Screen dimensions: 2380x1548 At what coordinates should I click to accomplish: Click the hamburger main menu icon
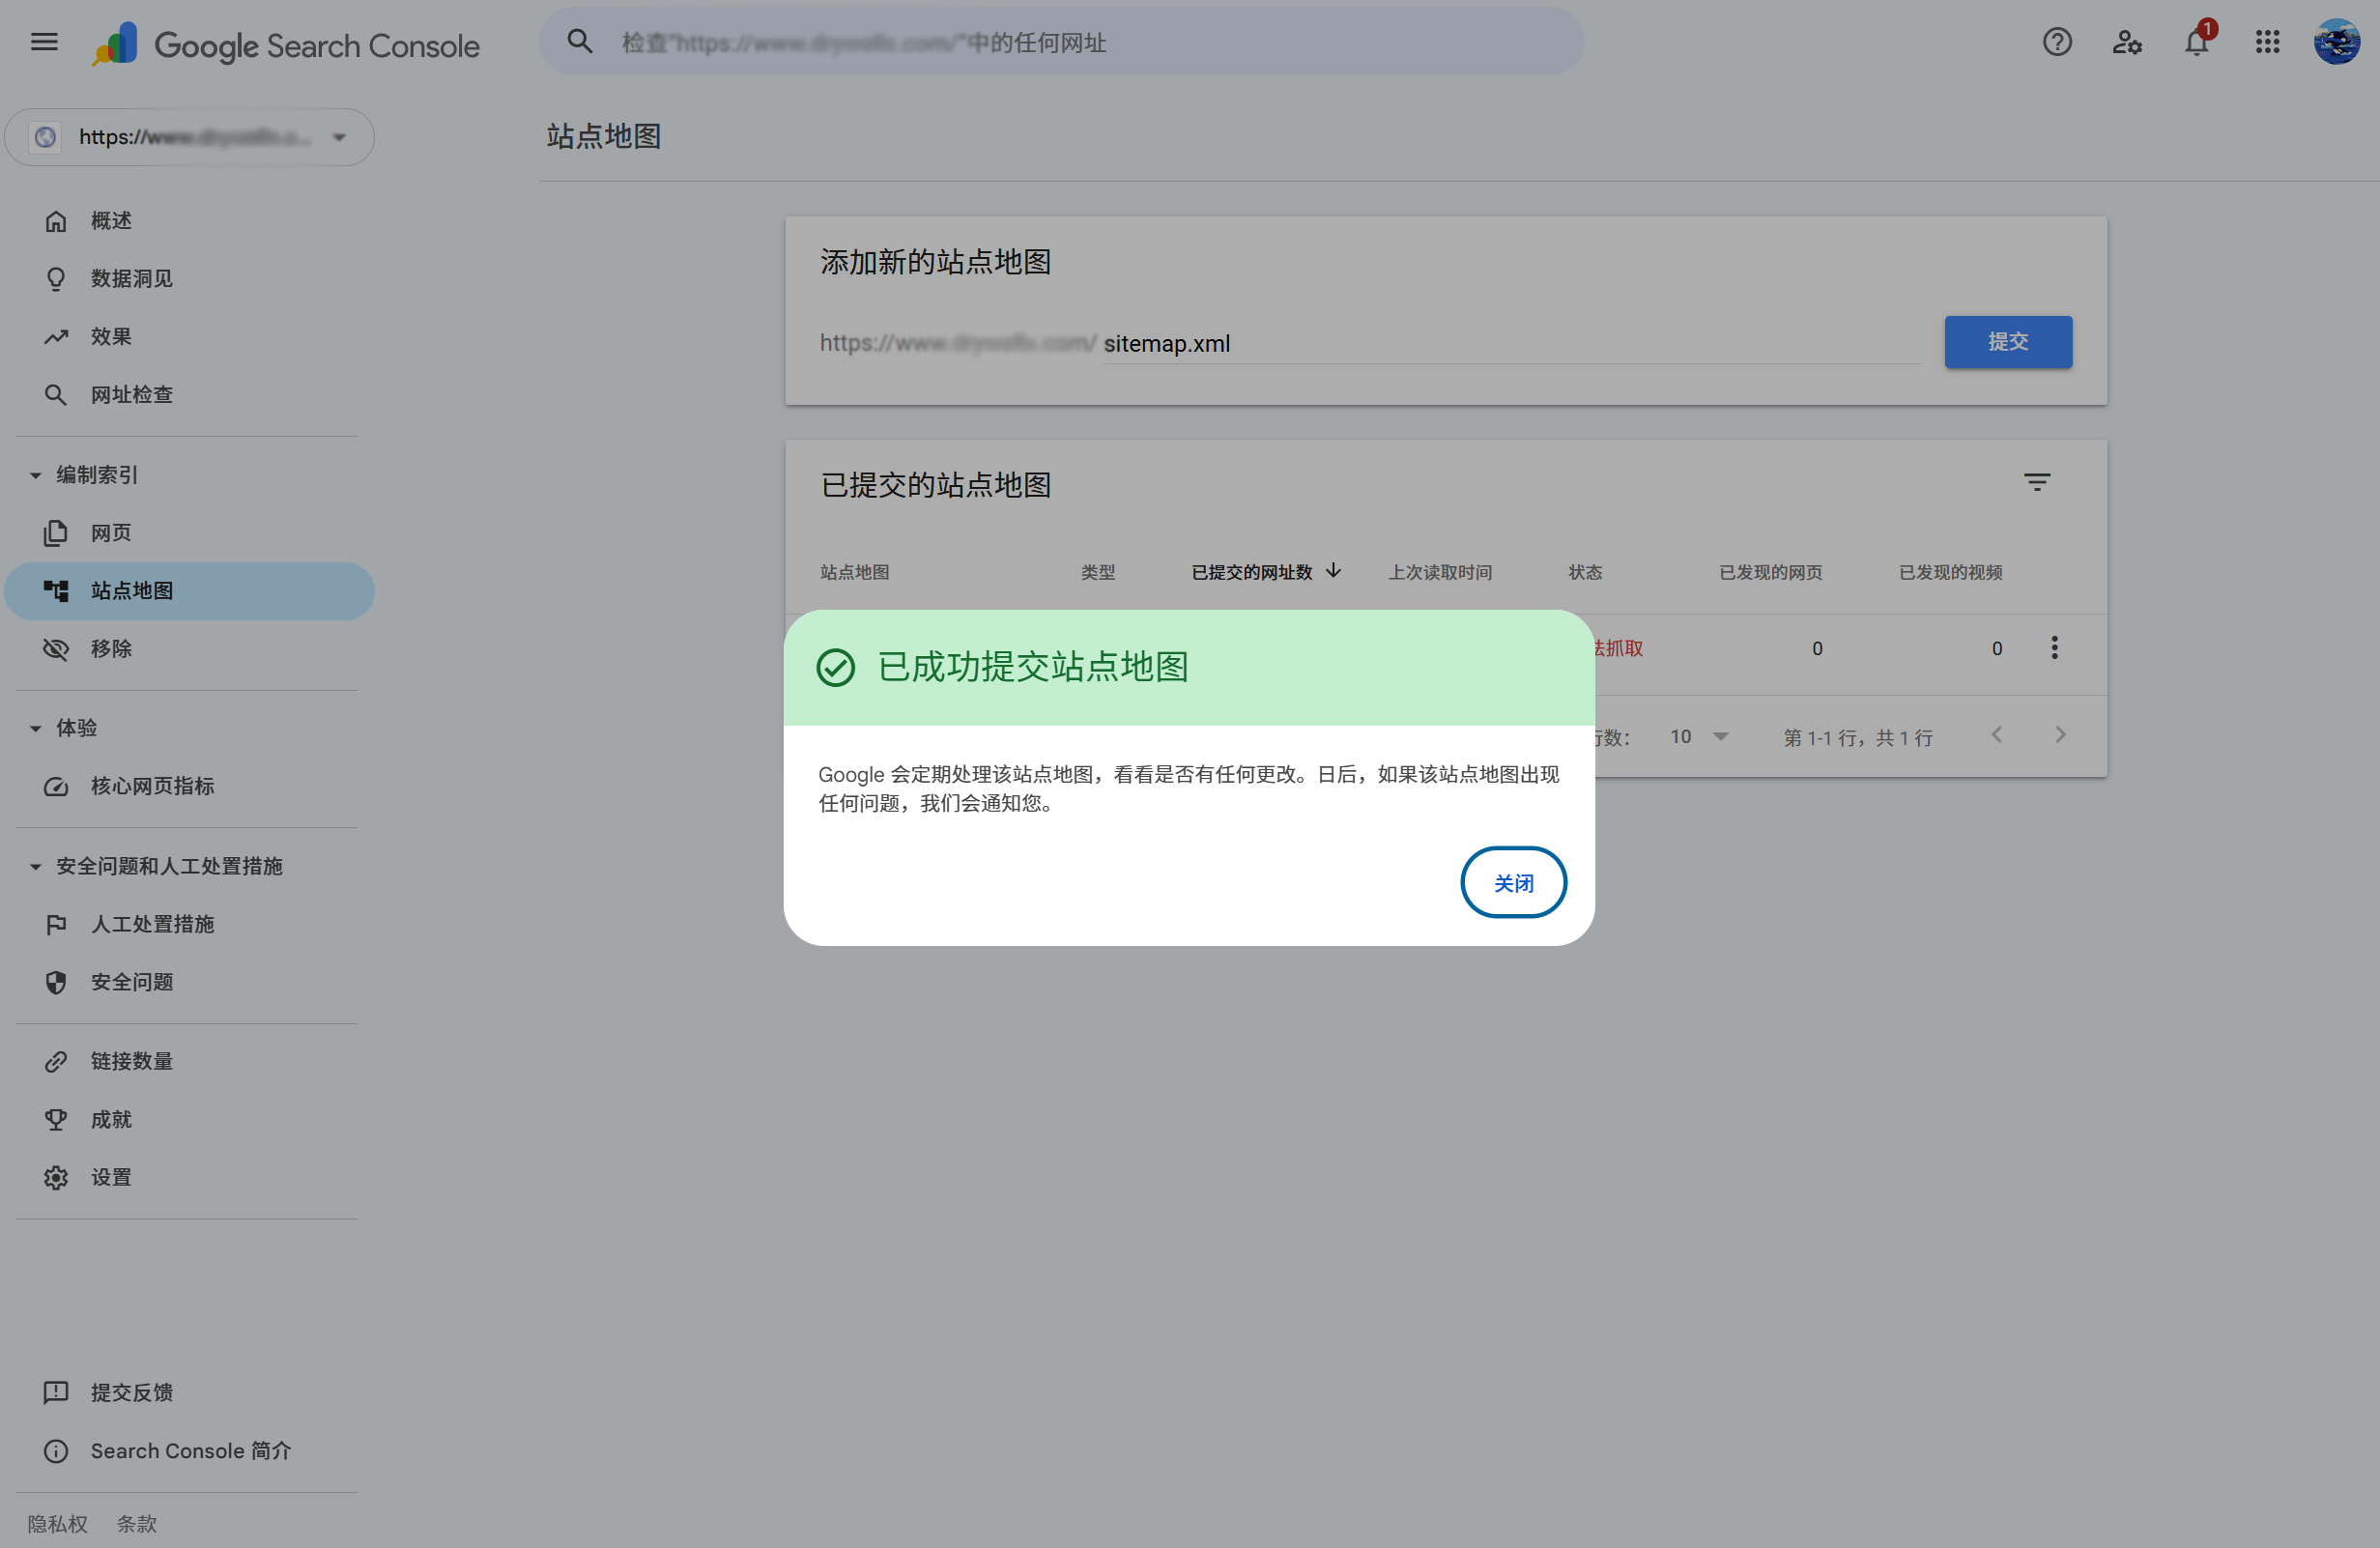[44, 42]
